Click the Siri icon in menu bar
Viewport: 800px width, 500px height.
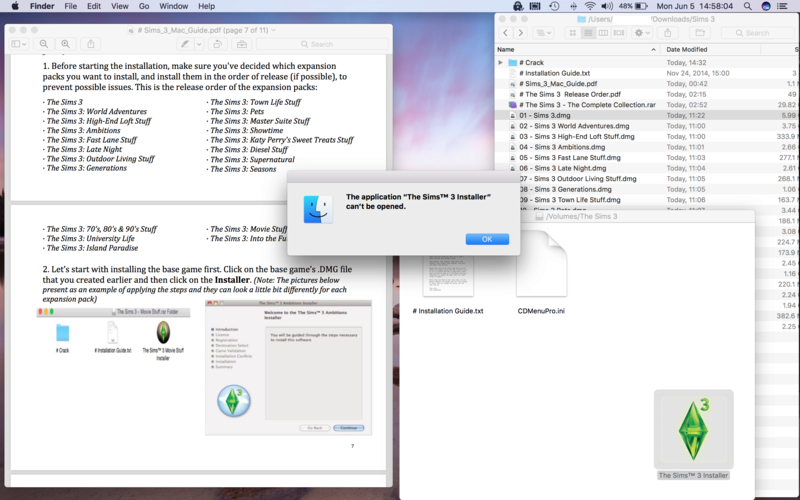[766, 6]
